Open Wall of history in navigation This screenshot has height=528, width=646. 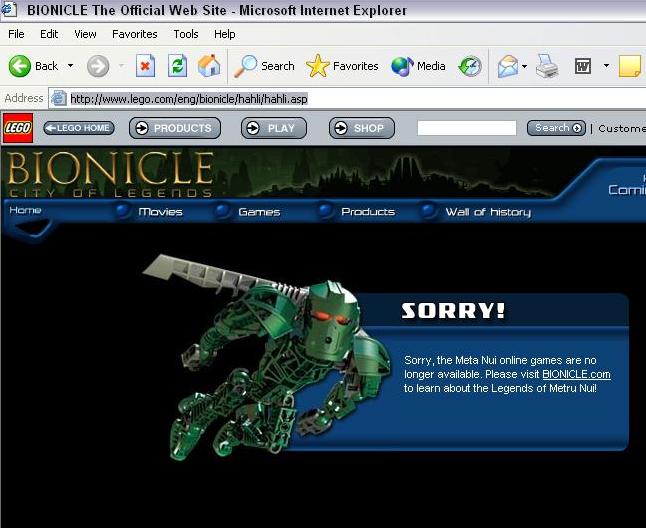(488, 212)
